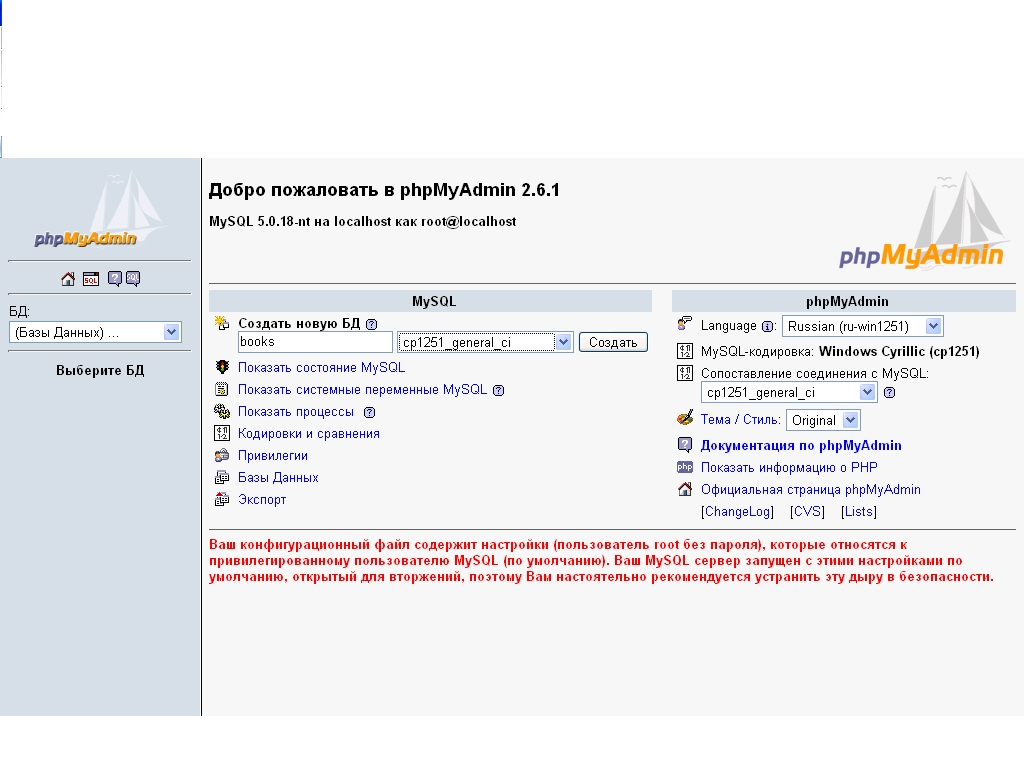Open Кодировки и сравнения link

(x=309, y=434)
